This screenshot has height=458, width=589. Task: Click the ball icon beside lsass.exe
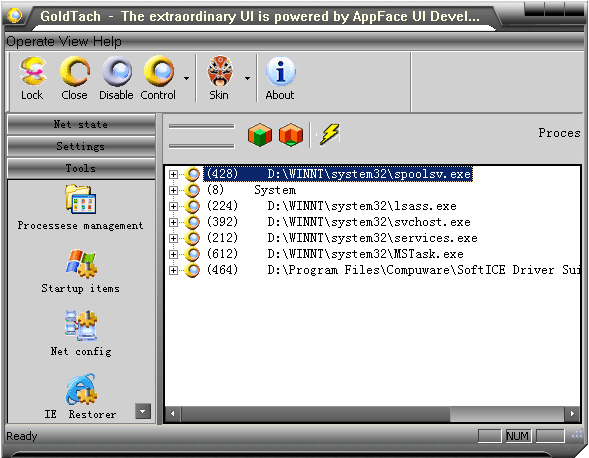point(192,206)
